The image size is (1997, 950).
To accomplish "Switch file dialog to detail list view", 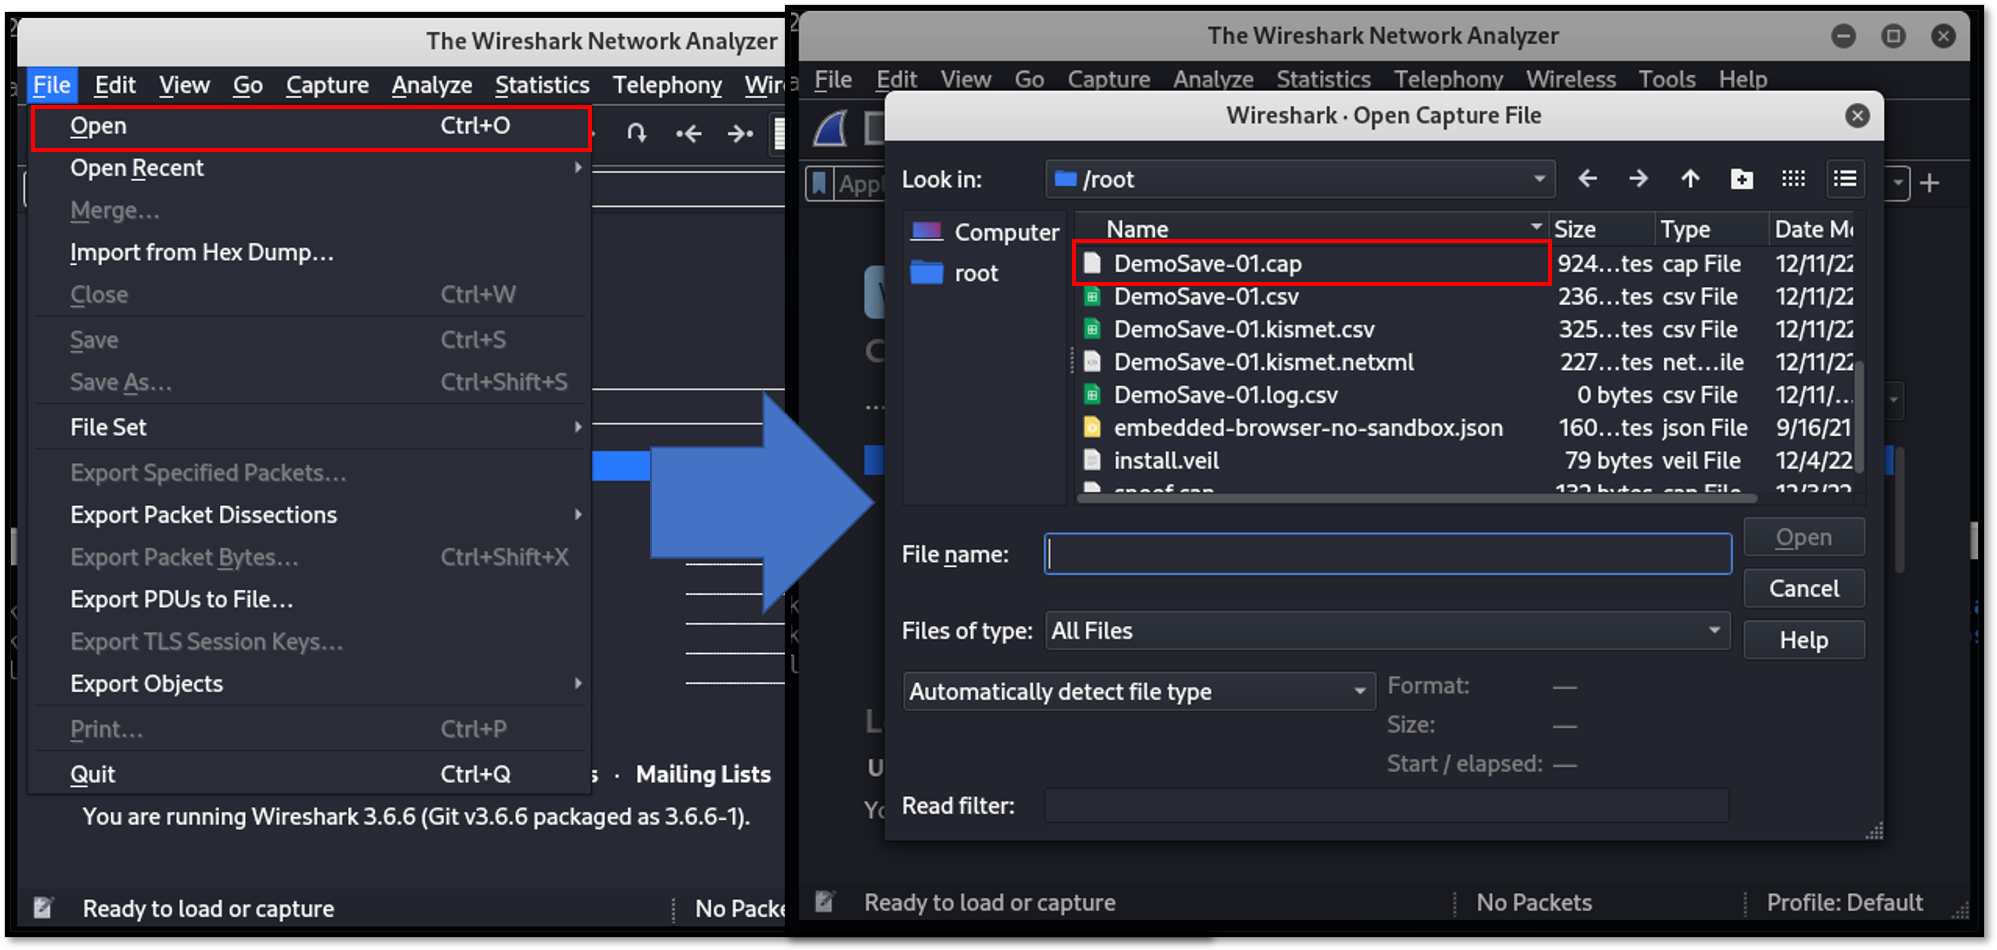I will click(1845, 179).
